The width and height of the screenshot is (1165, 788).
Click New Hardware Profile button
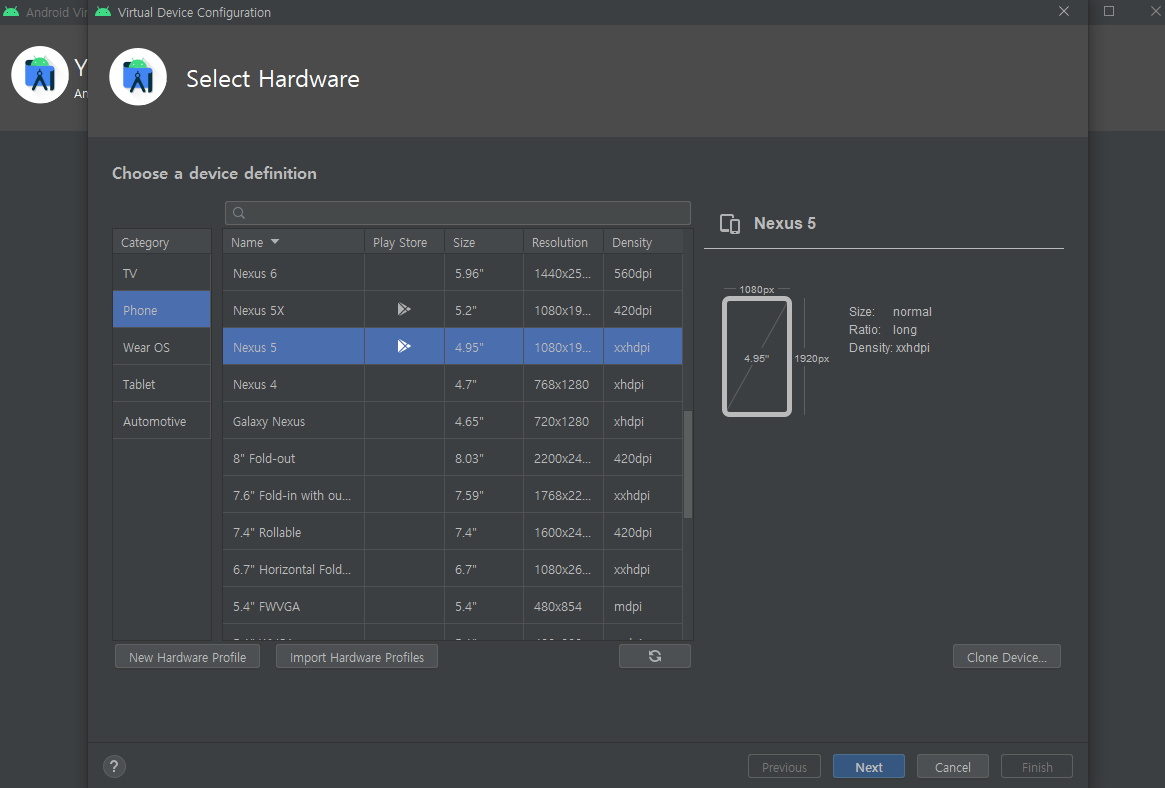(187, 657)
